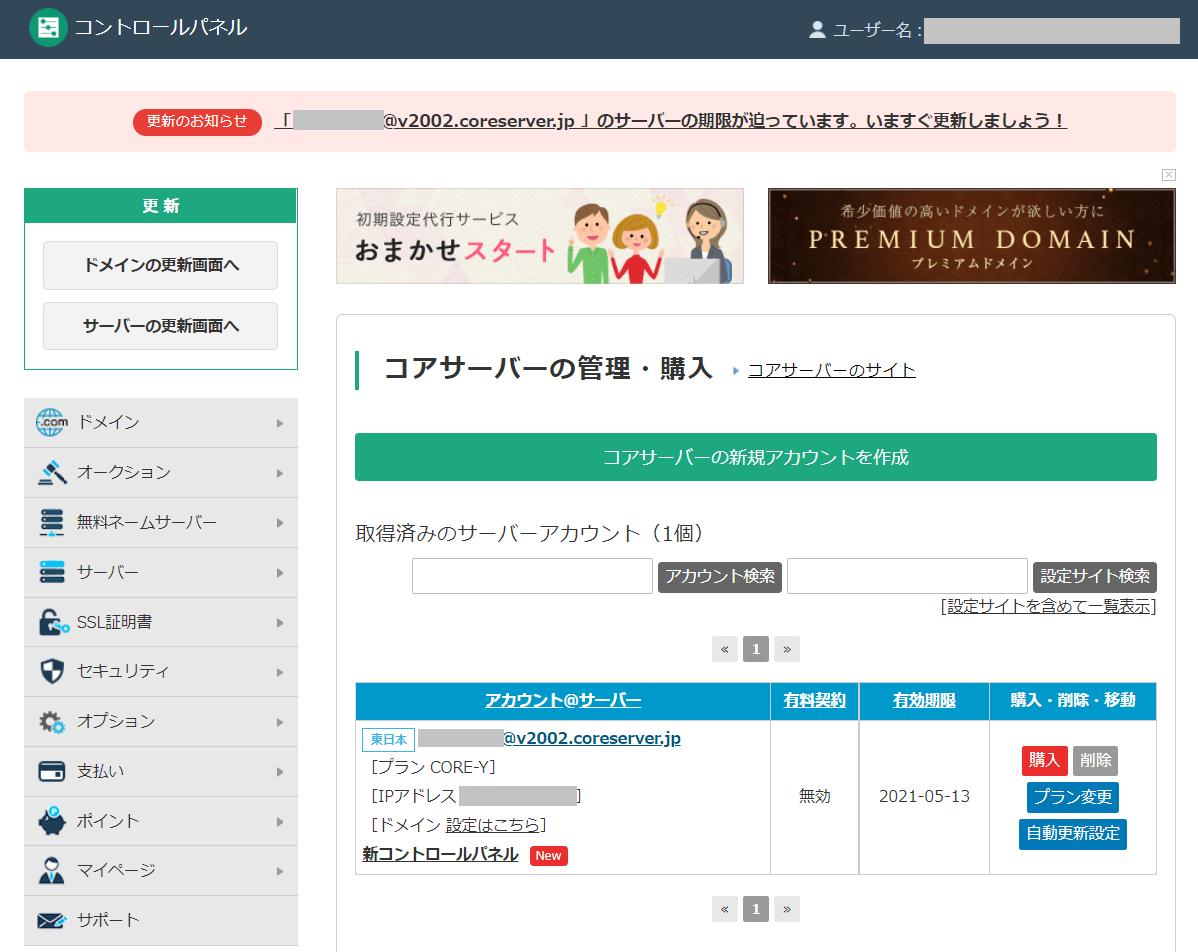The image size is (1198, 952).
Task: Open the サポート menu entry
Action: point(160,920)
